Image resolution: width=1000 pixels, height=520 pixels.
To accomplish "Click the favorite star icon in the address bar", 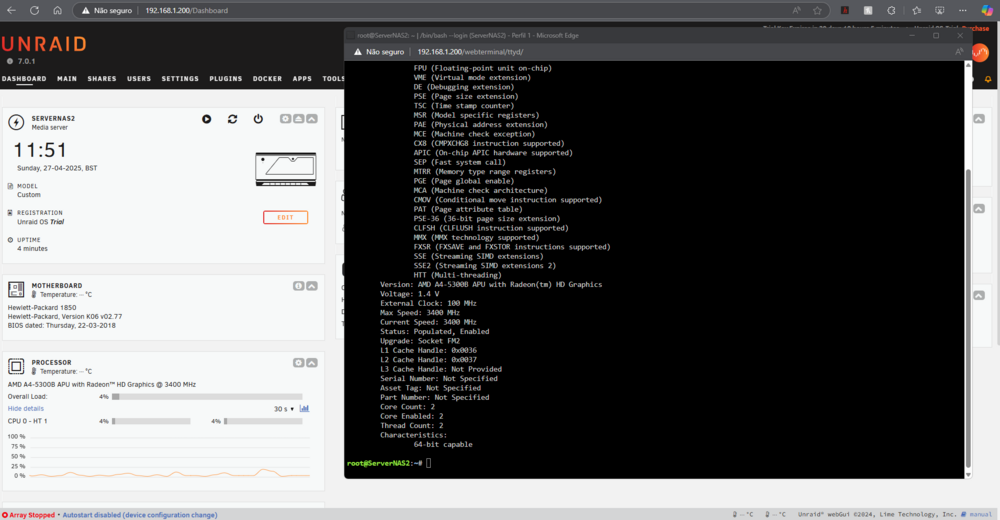I will [817, 10].
